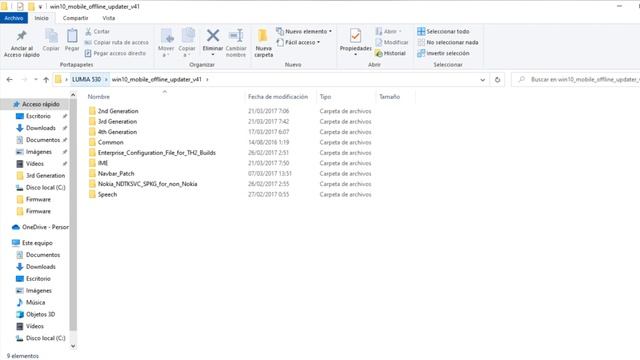Click Invertir selección
The width and height of the screenshot is (640, 360).
[x=443, y=53]
